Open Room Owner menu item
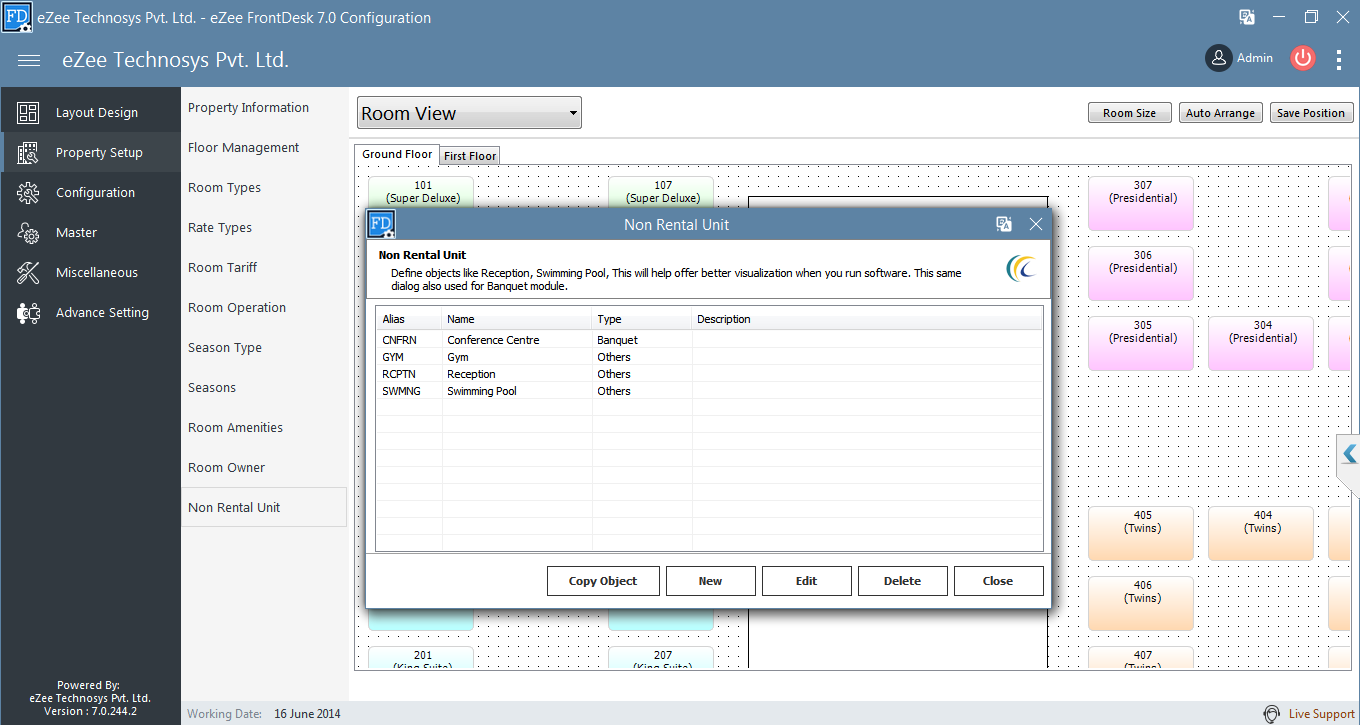 (x=227, y=468)
